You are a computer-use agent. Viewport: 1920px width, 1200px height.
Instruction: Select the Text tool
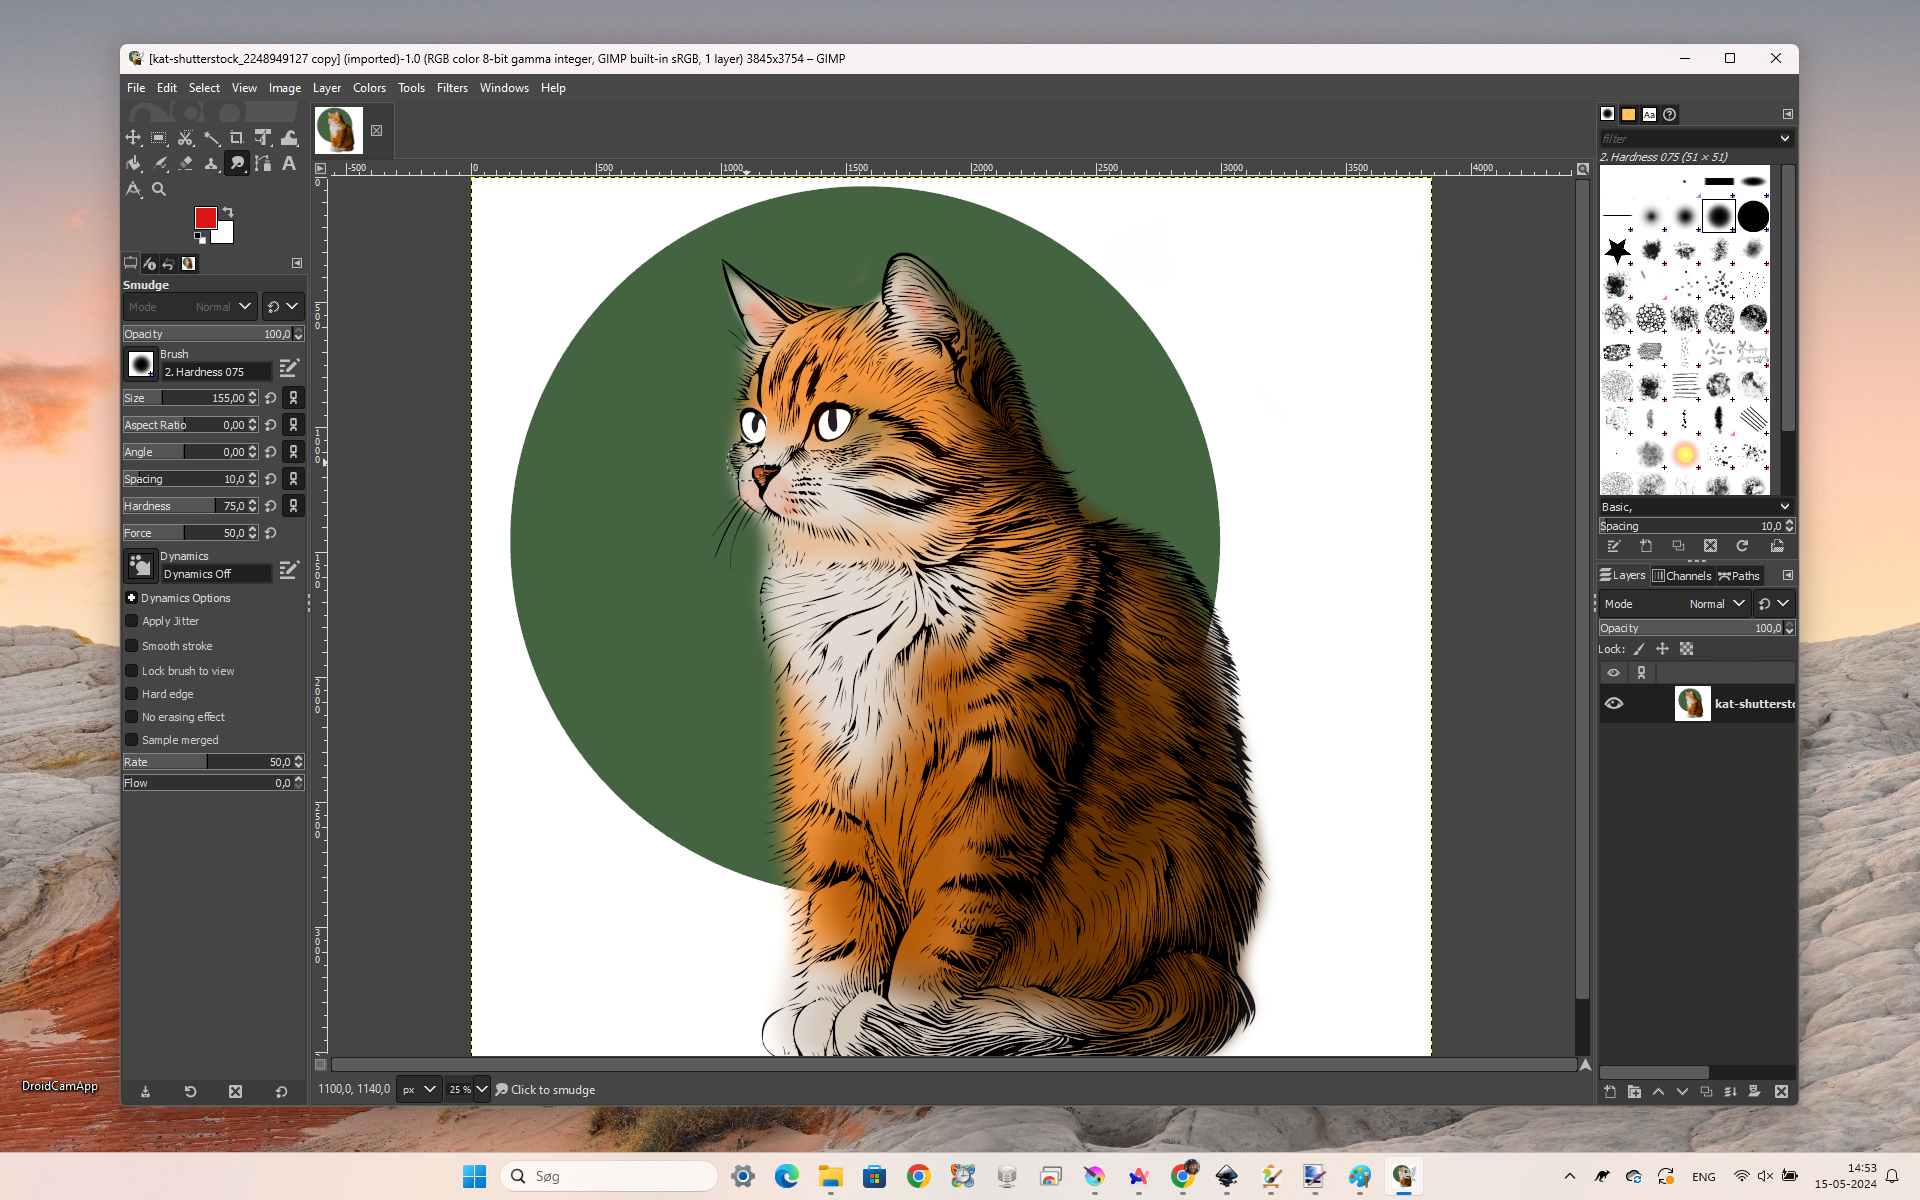[x=289, y=163]
